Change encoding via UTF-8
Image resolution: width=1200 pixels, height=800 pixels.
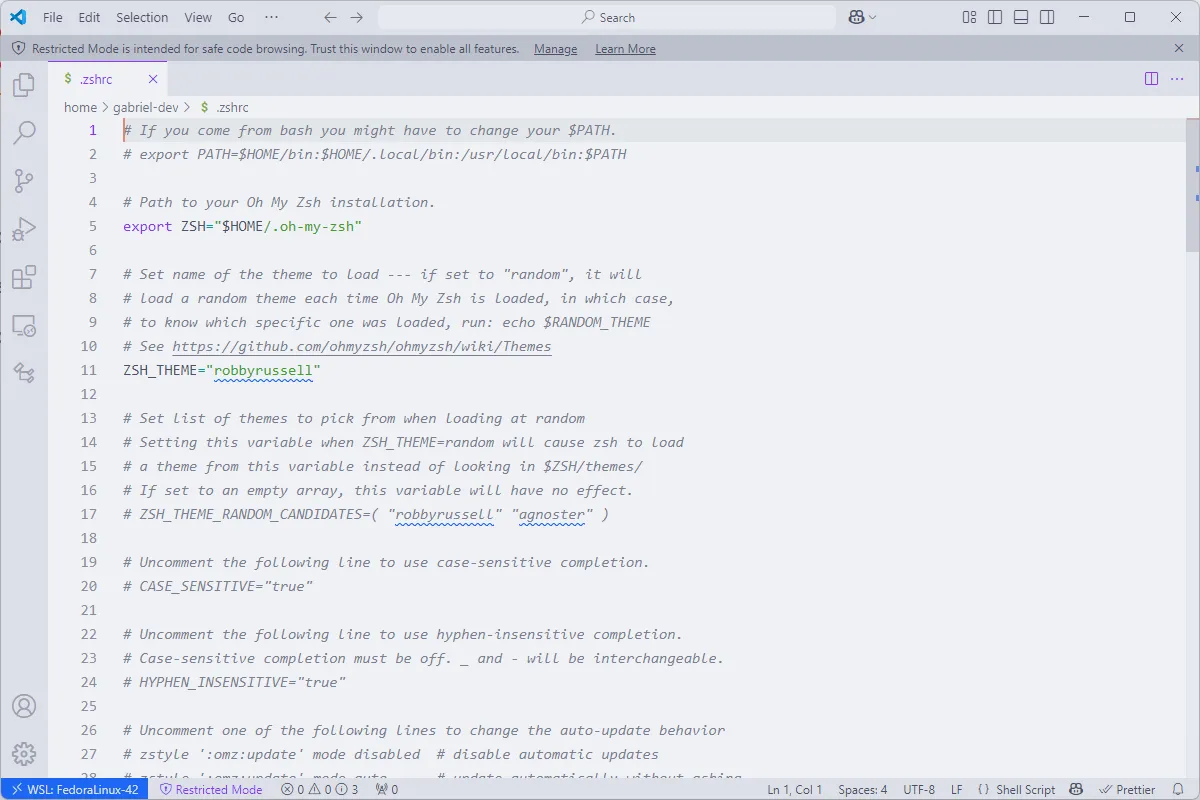(919, 789)
